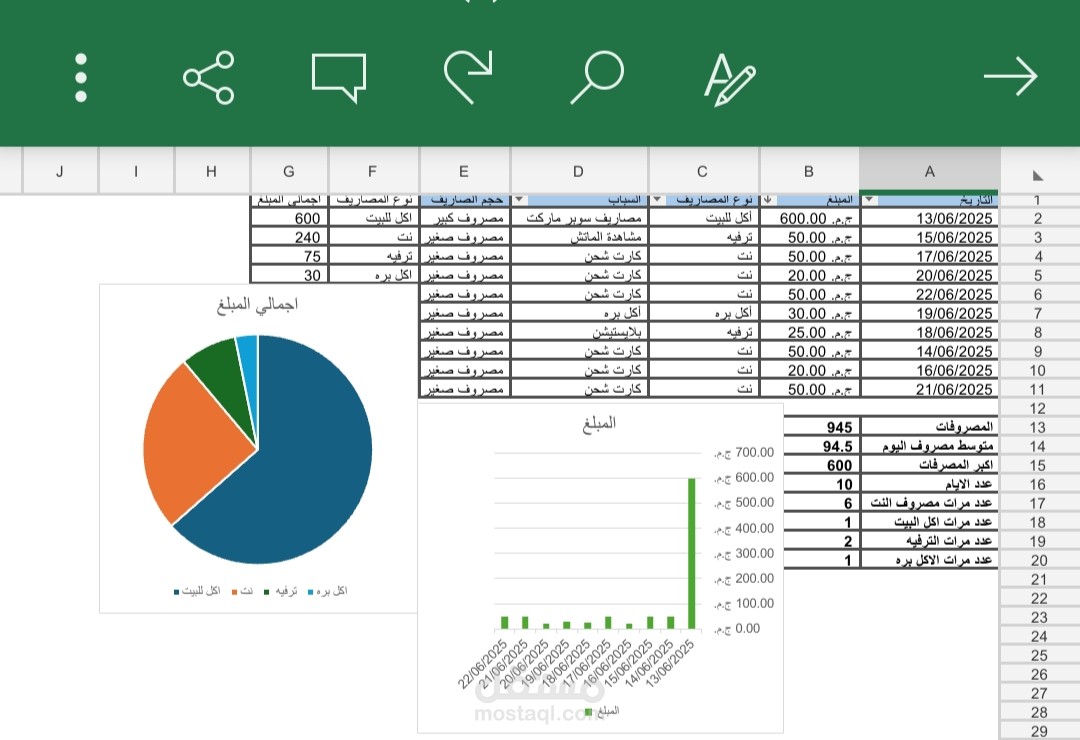Select column G header
1080x740 pixels.
(x=289, y=171)
